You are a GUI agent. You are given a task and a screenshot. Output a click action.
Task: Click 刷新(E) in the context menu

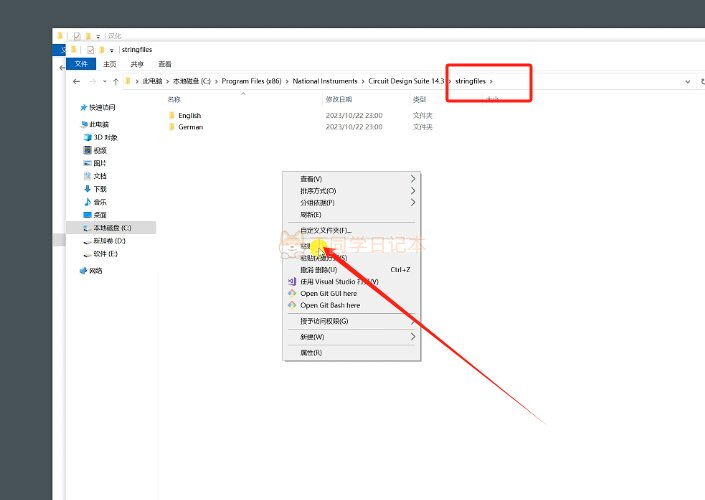pos(311,214)
